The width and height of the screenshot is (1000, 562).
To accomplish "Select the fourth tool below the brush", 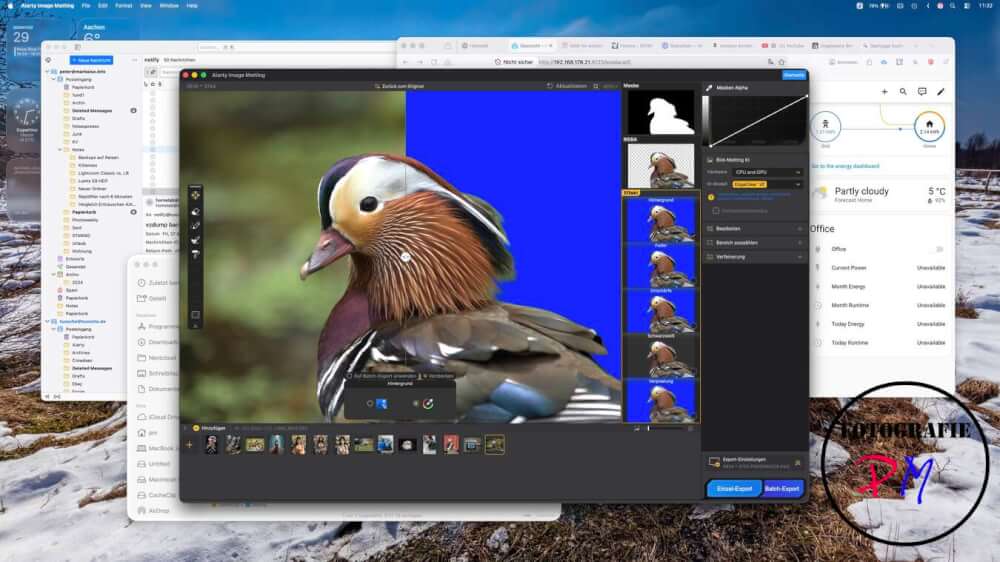I will click(x=195, y=240).
